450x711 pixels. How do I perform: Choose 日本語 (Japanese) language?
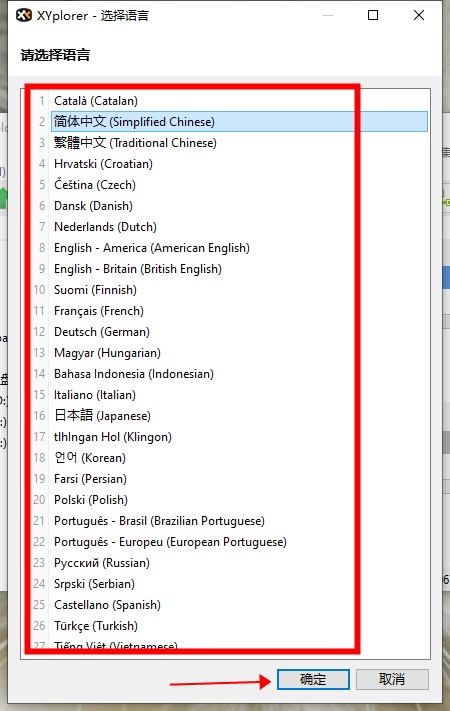[x=103, y=415]
